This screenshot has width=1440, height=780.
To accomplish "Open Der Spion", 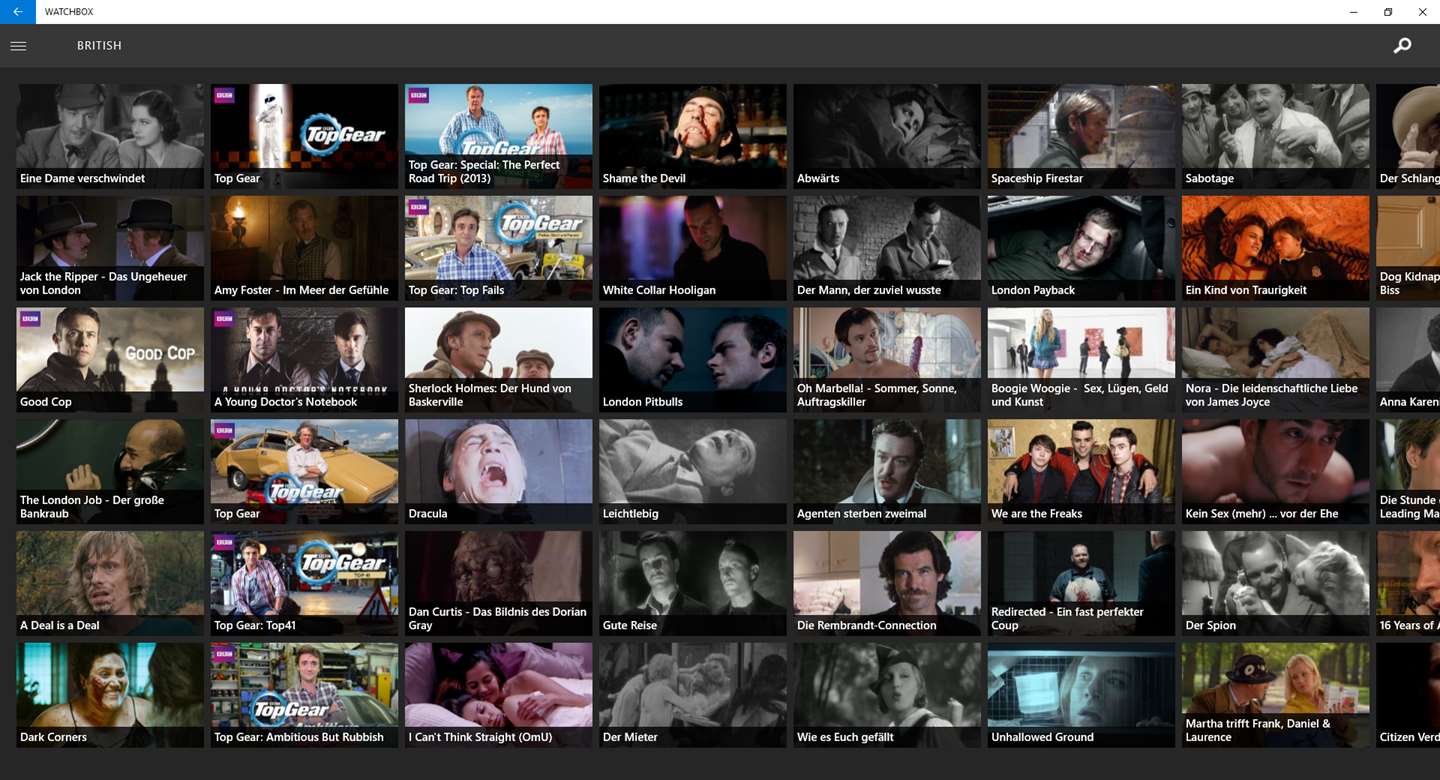I will (x=1275, y=584).
